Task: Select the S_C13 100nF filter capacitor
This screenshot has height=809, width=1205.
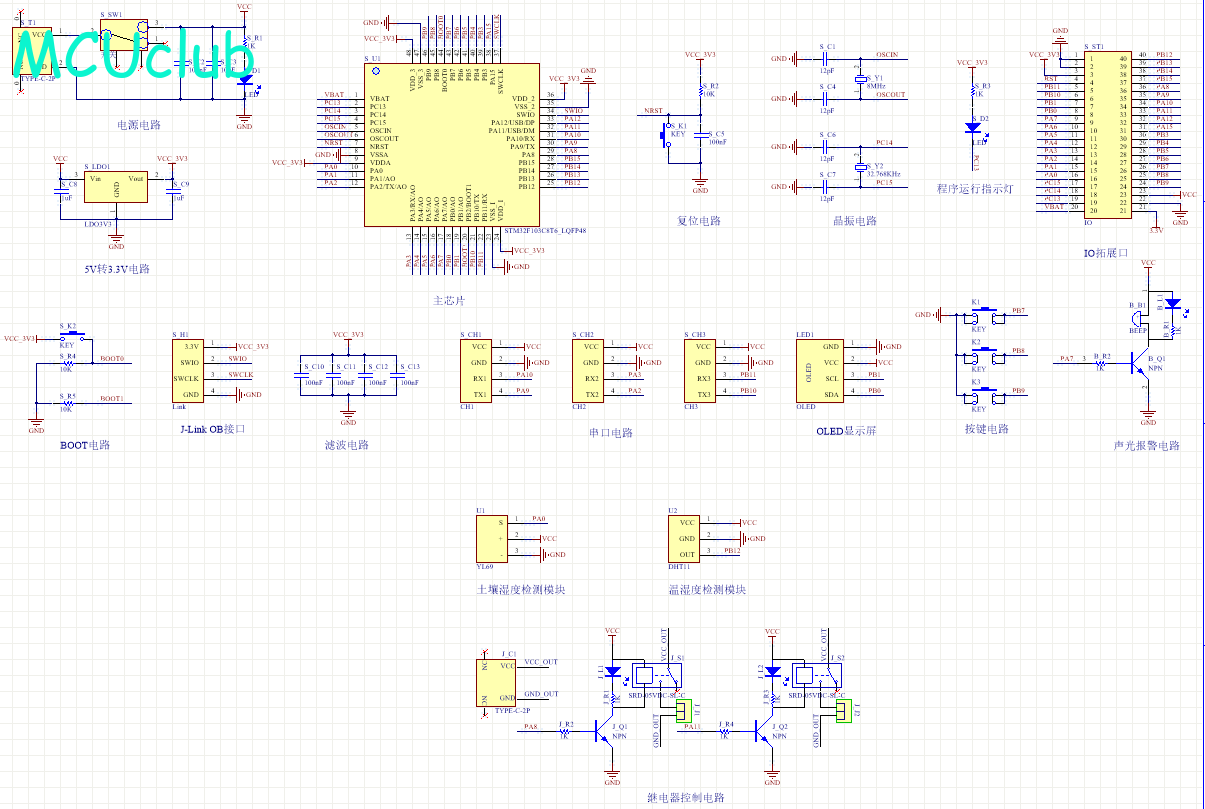Action: 396,377
